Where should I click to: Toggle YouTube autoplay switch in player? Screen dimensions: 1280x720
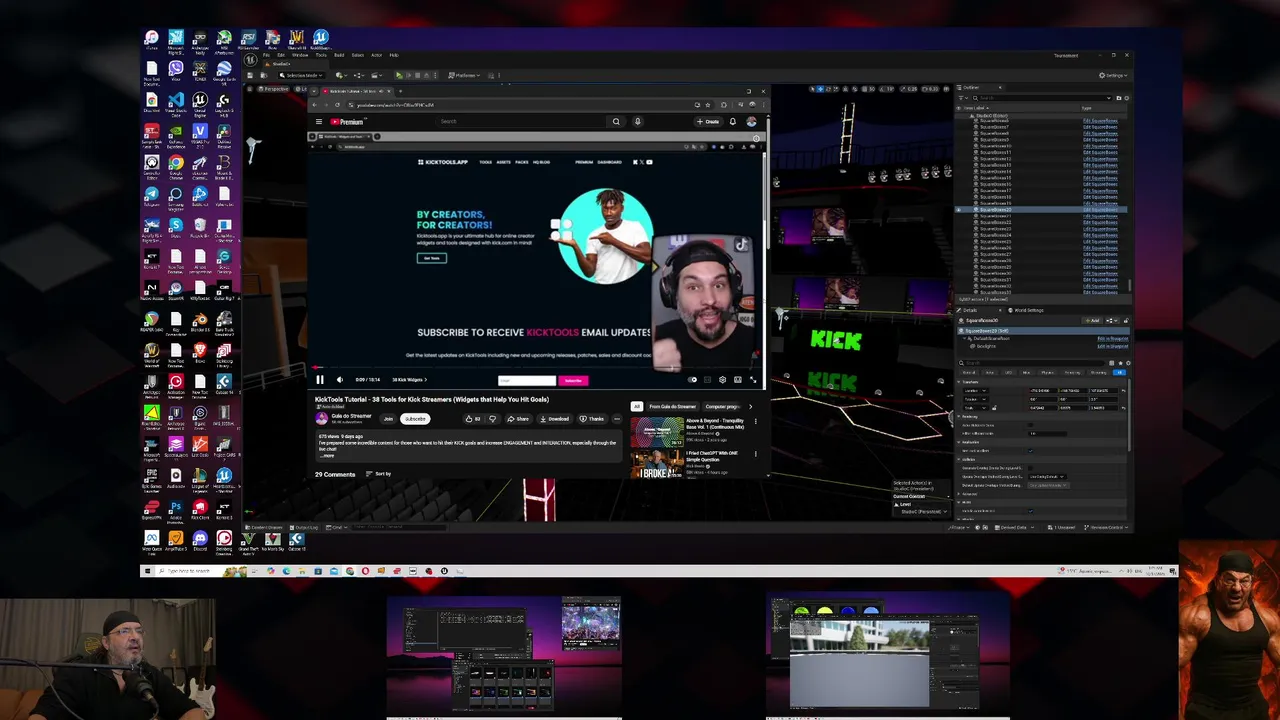[x=692, y=380]
